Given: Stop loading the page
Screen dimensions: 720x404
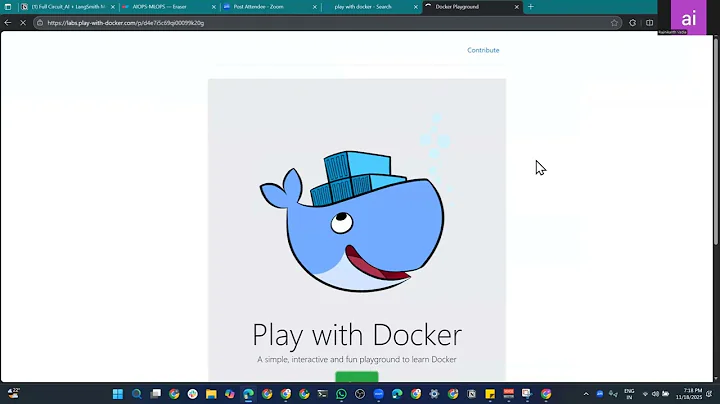Looking at the screenshot, I should 23,22.
